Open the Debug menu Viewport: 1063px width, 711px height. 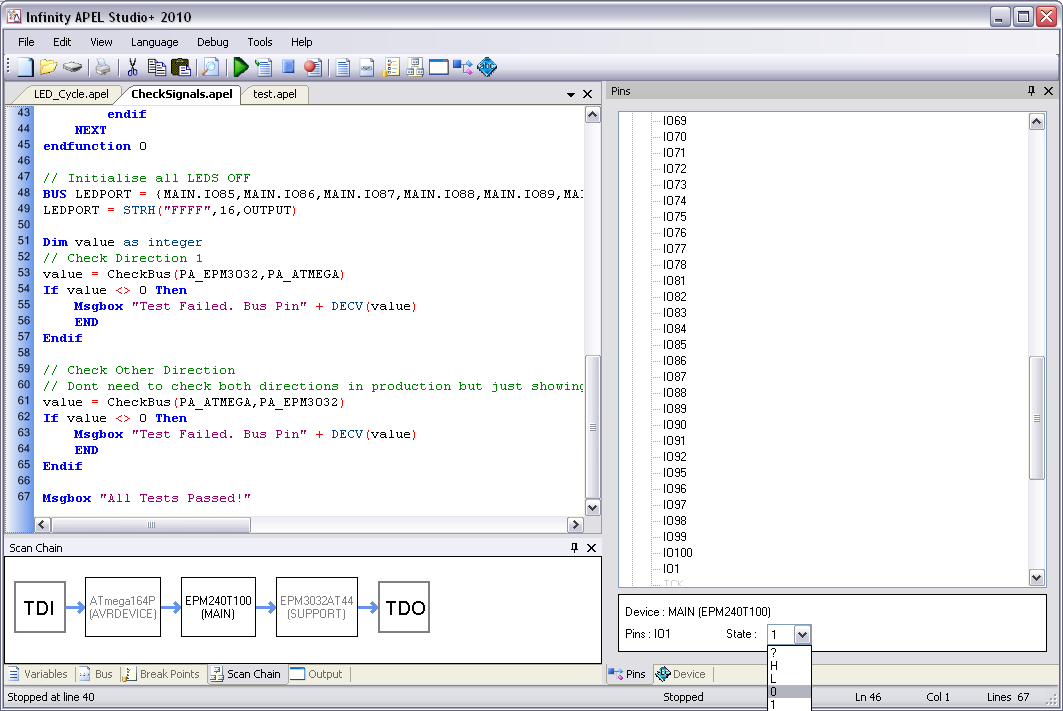point(212,42)
